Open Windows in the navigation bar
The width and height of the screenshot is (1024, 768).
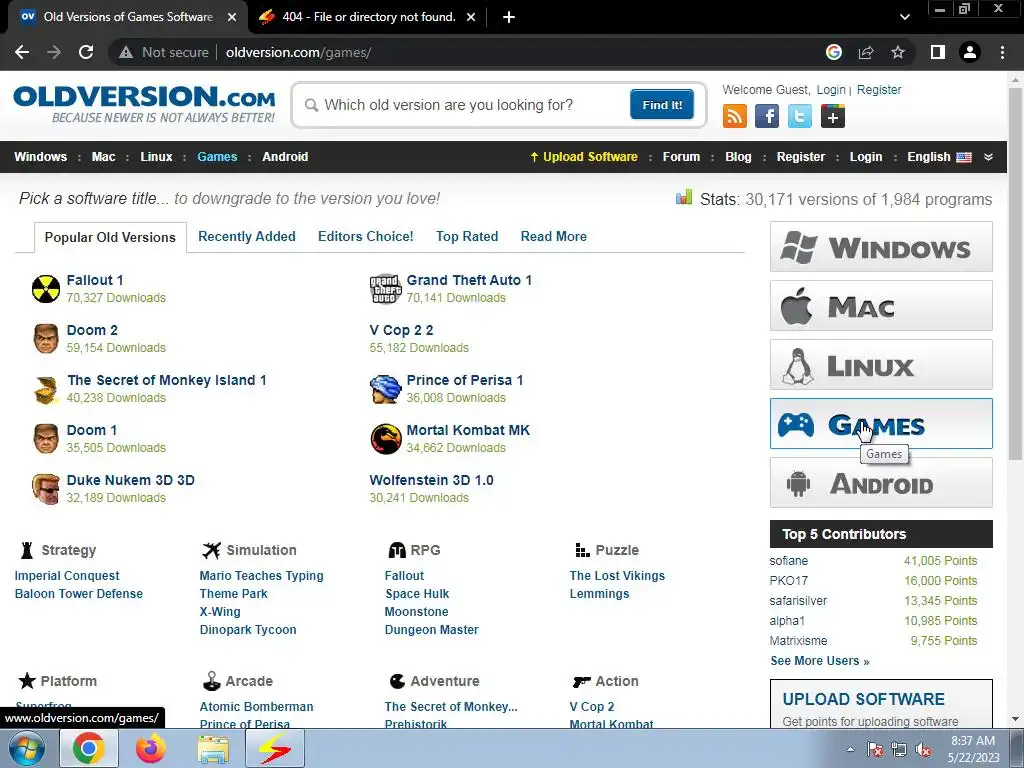point(40,157)
